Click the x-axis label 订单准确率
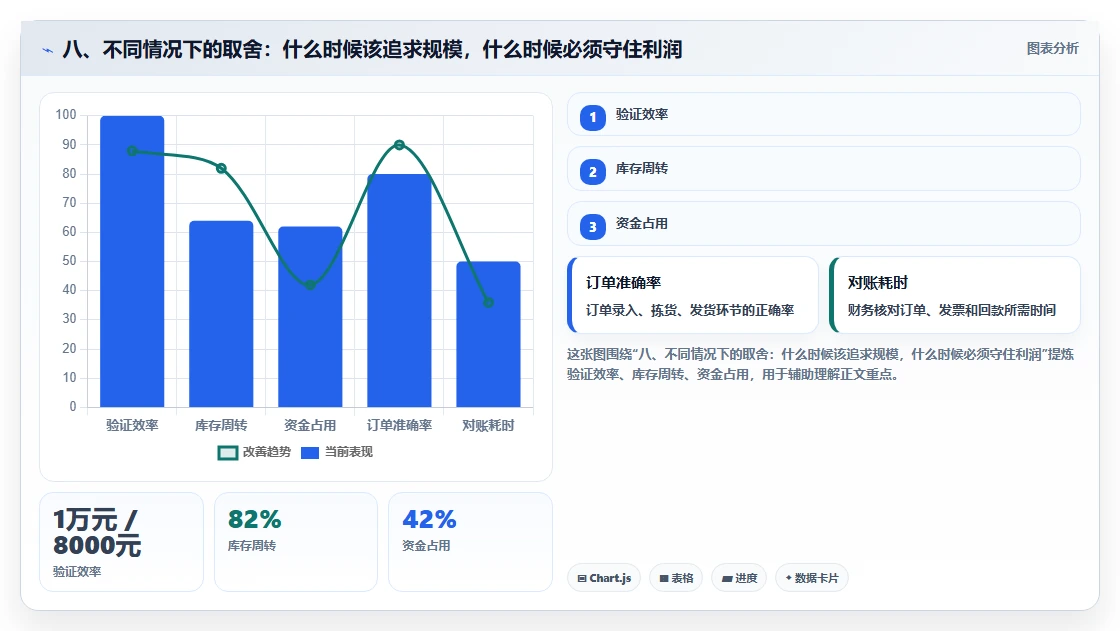1120x631 pixels. pos(399,425)
